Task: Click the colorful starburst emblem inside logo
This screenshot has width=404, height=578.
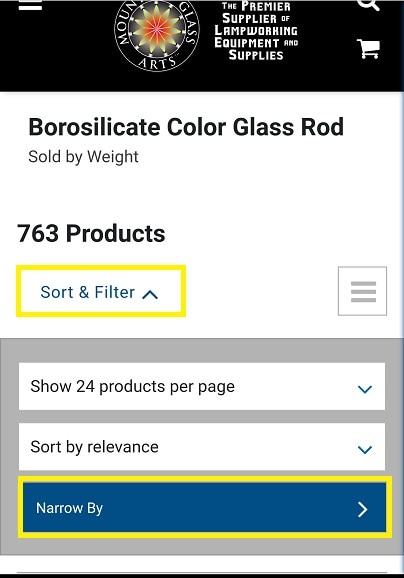Action: pos(157,28)
